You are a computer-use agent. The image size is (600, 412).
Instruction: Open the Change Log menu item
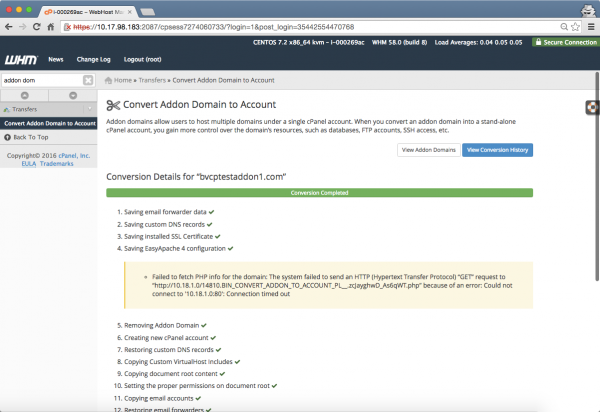93,59
